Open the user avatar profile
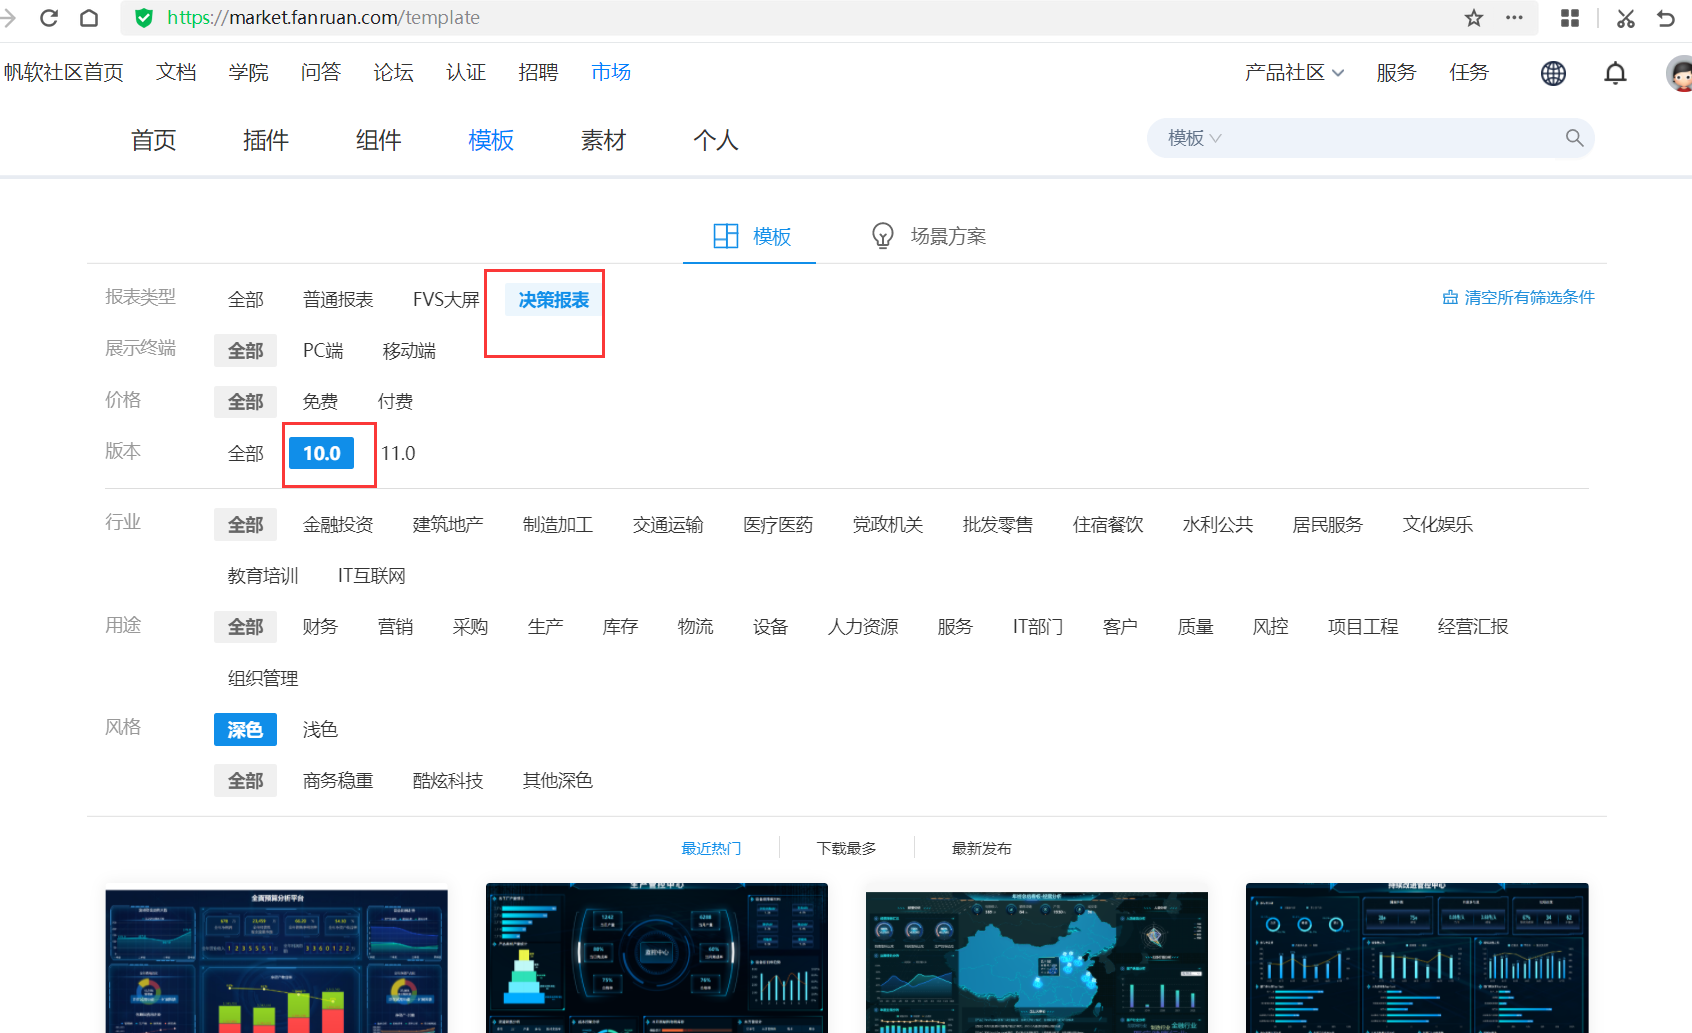Image resolution: width=1692 pixels, height=1033 pixels. tap(1680, 73)
